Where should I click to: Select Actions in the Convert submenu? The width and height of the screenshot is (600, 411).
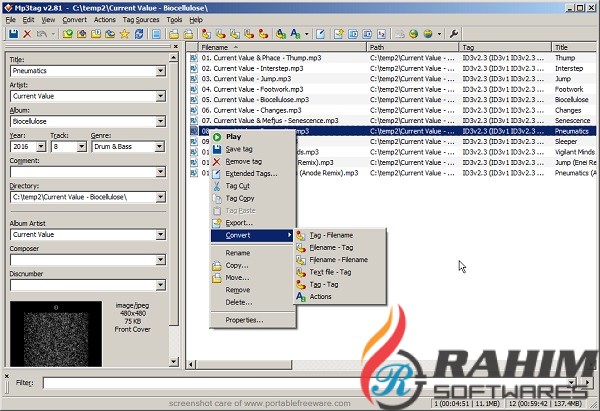[340, 297]
